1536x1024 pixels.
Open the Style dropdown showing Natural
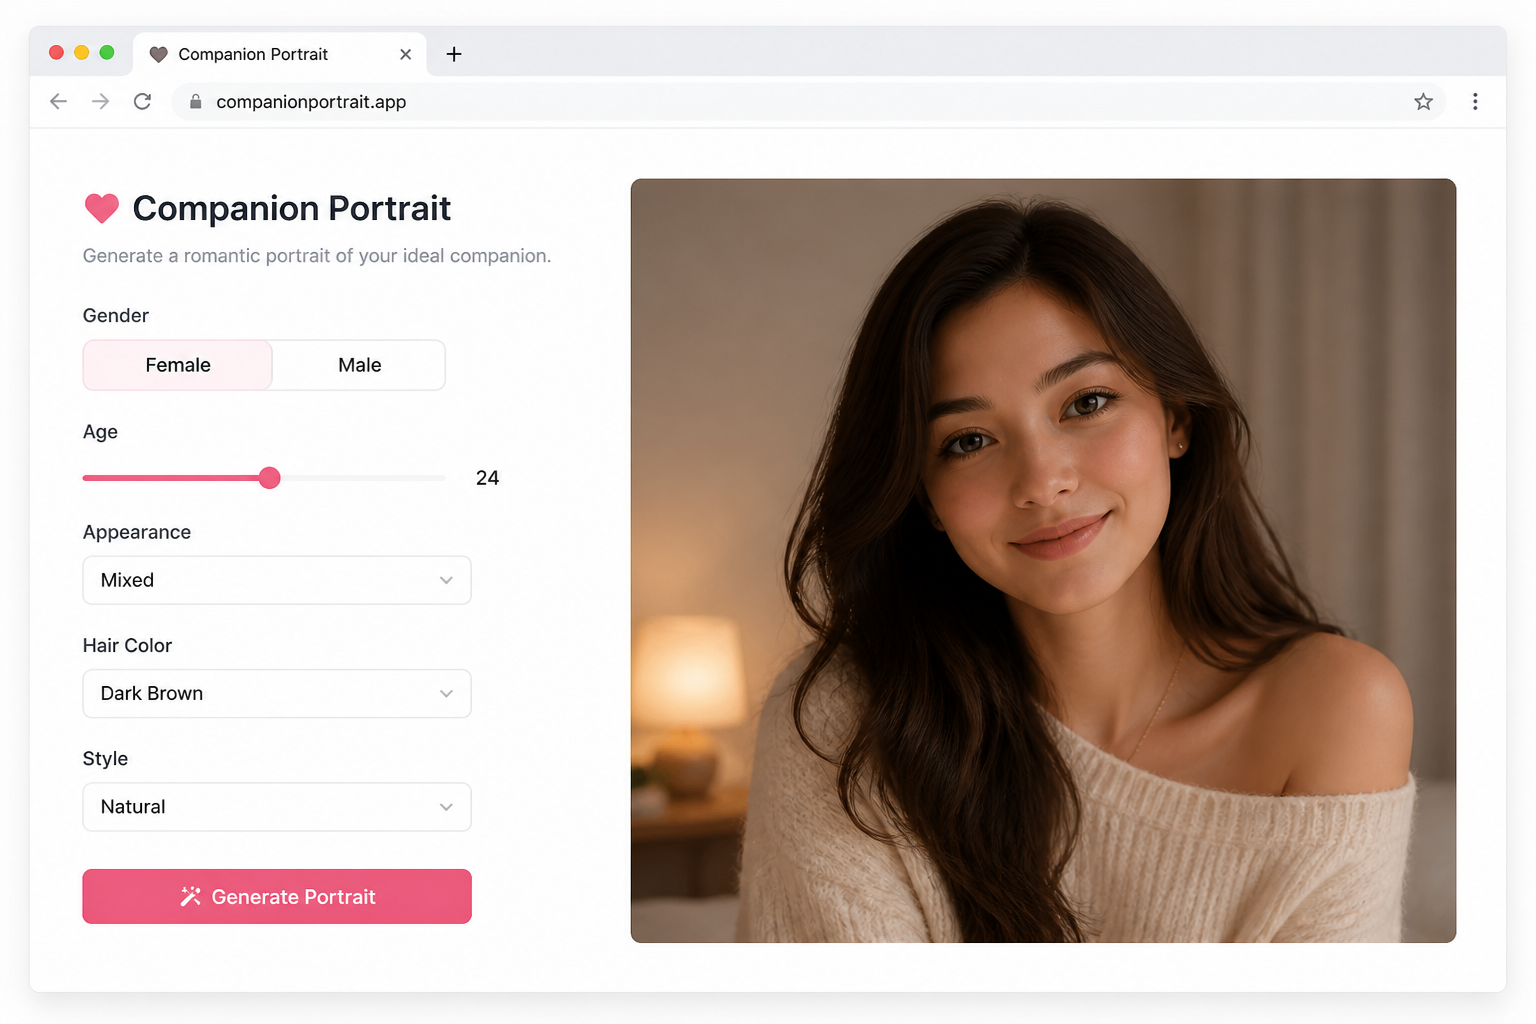[277, 807]
